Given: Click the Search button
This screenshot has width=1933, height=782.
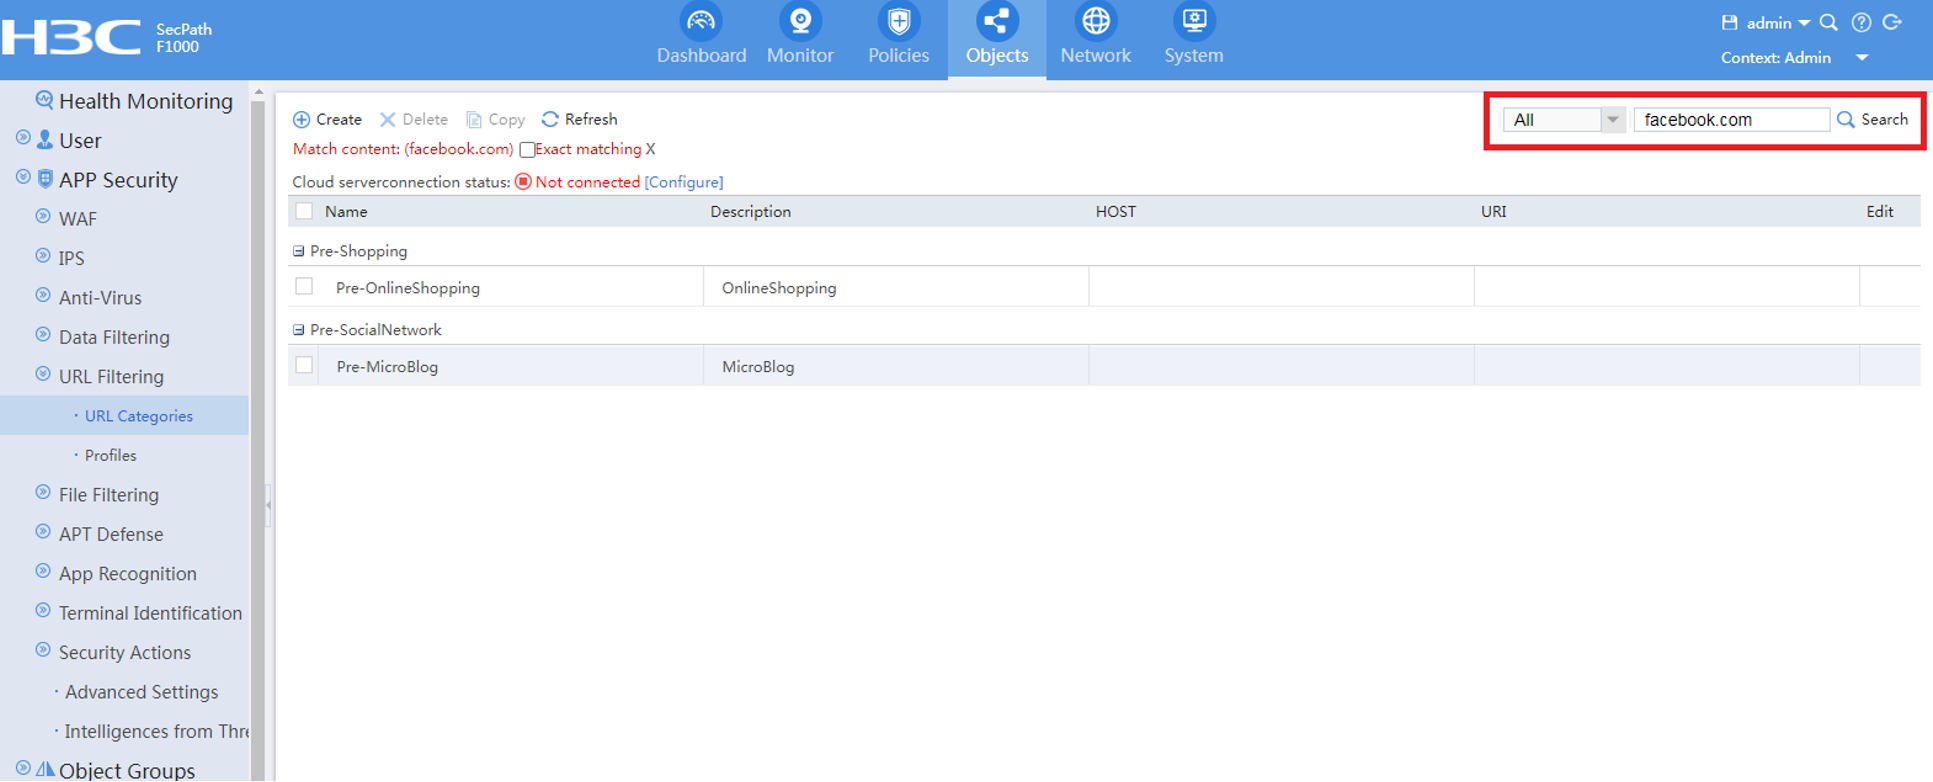Looking at the screenshot, I should [x=1873, y=120].
